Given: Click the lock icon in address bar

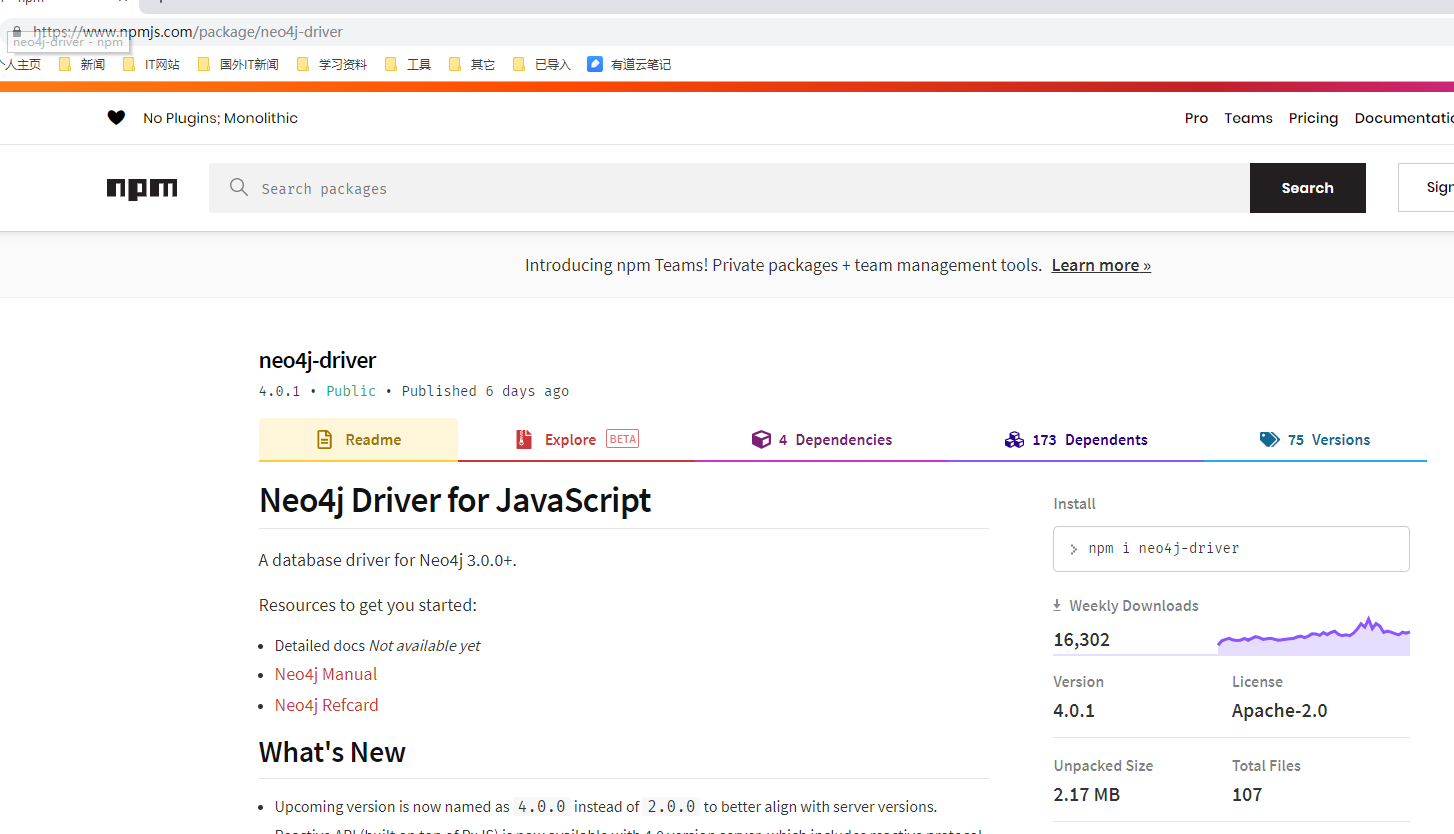Looking at the screenshot, I should tap(17, 32).
